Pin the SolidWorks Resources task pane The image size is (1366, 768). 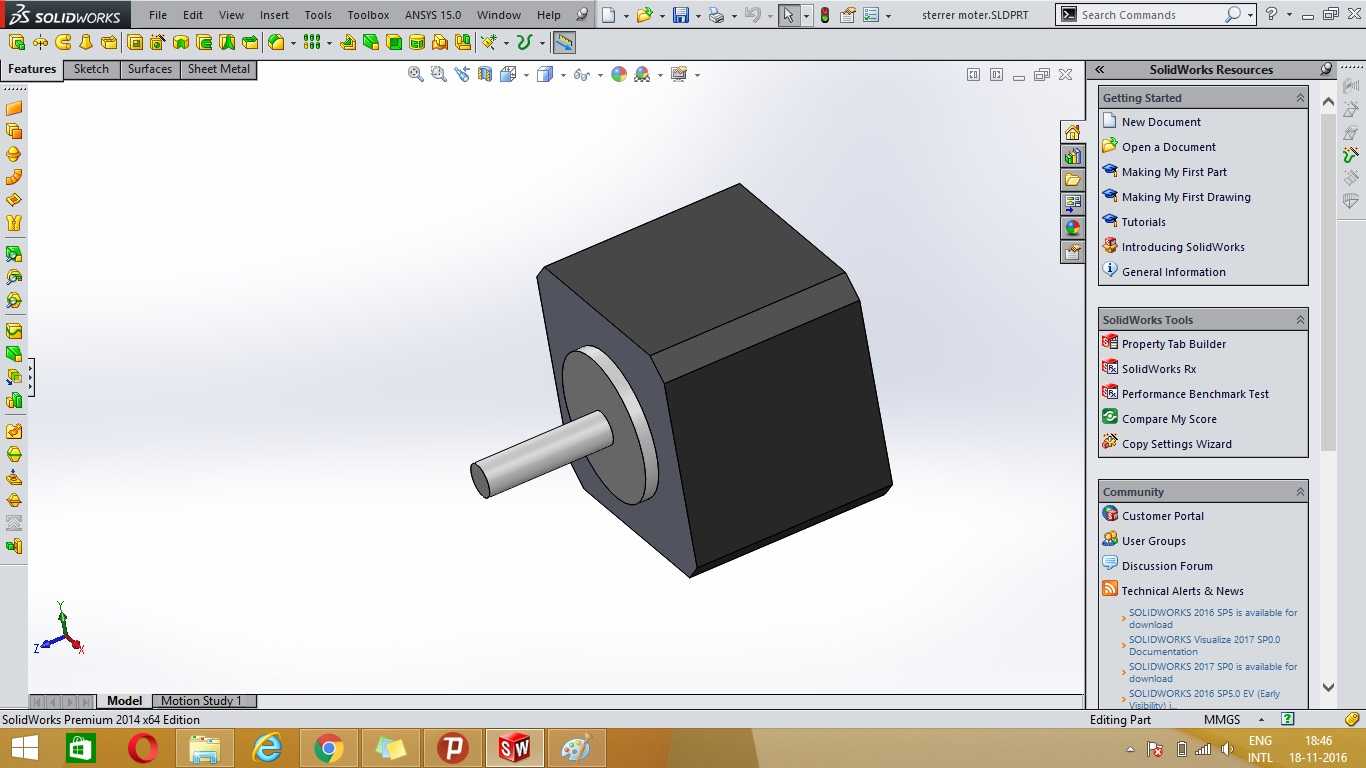[x=1326, y=69]
